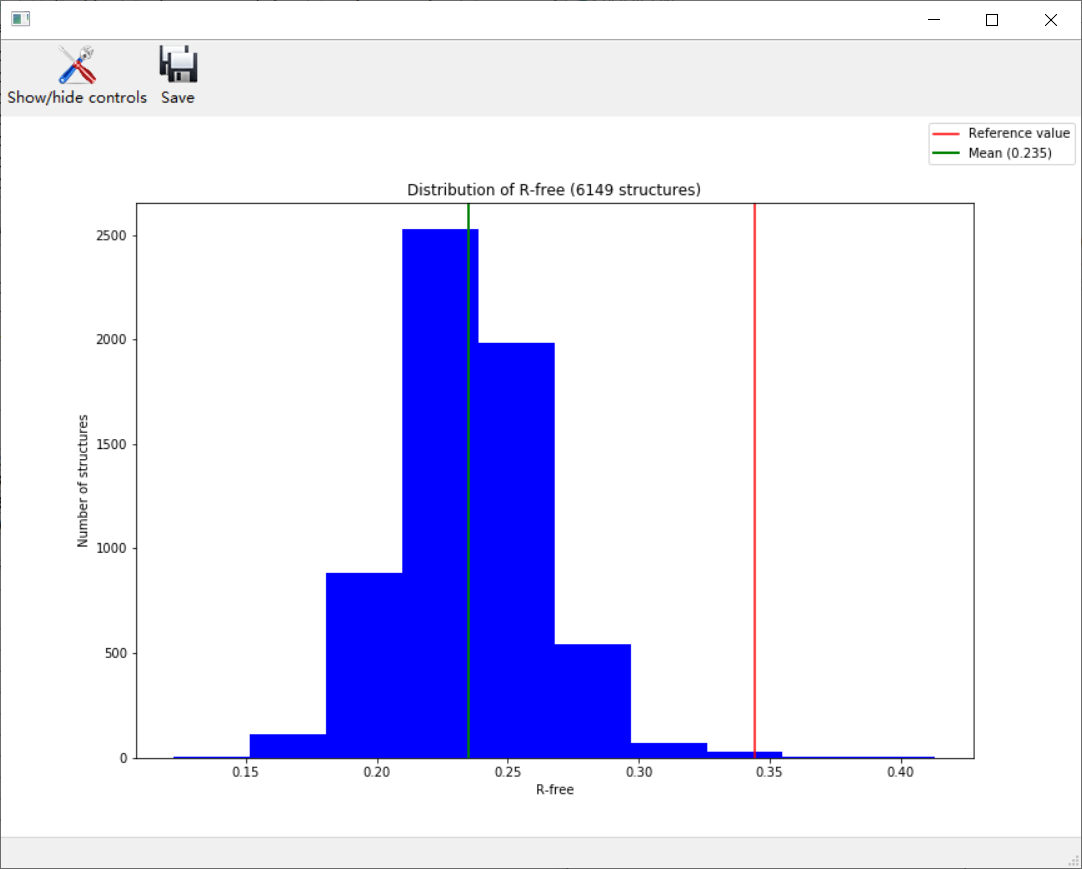
Task: Click the histogram bar between 0.18 and 0.21
Action: click(364, 665)
